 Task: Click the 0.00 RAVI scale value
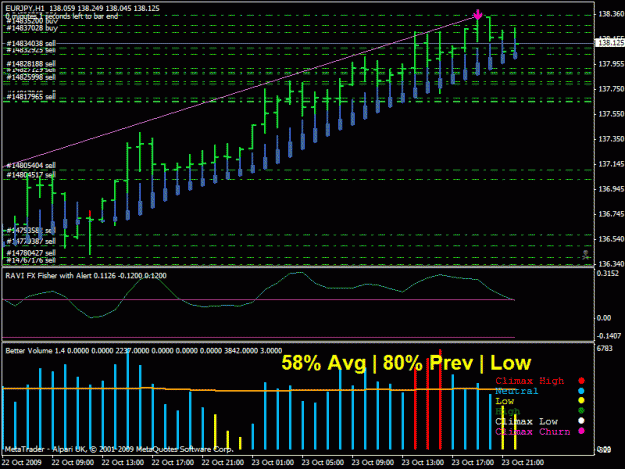[x=604, y=318]
